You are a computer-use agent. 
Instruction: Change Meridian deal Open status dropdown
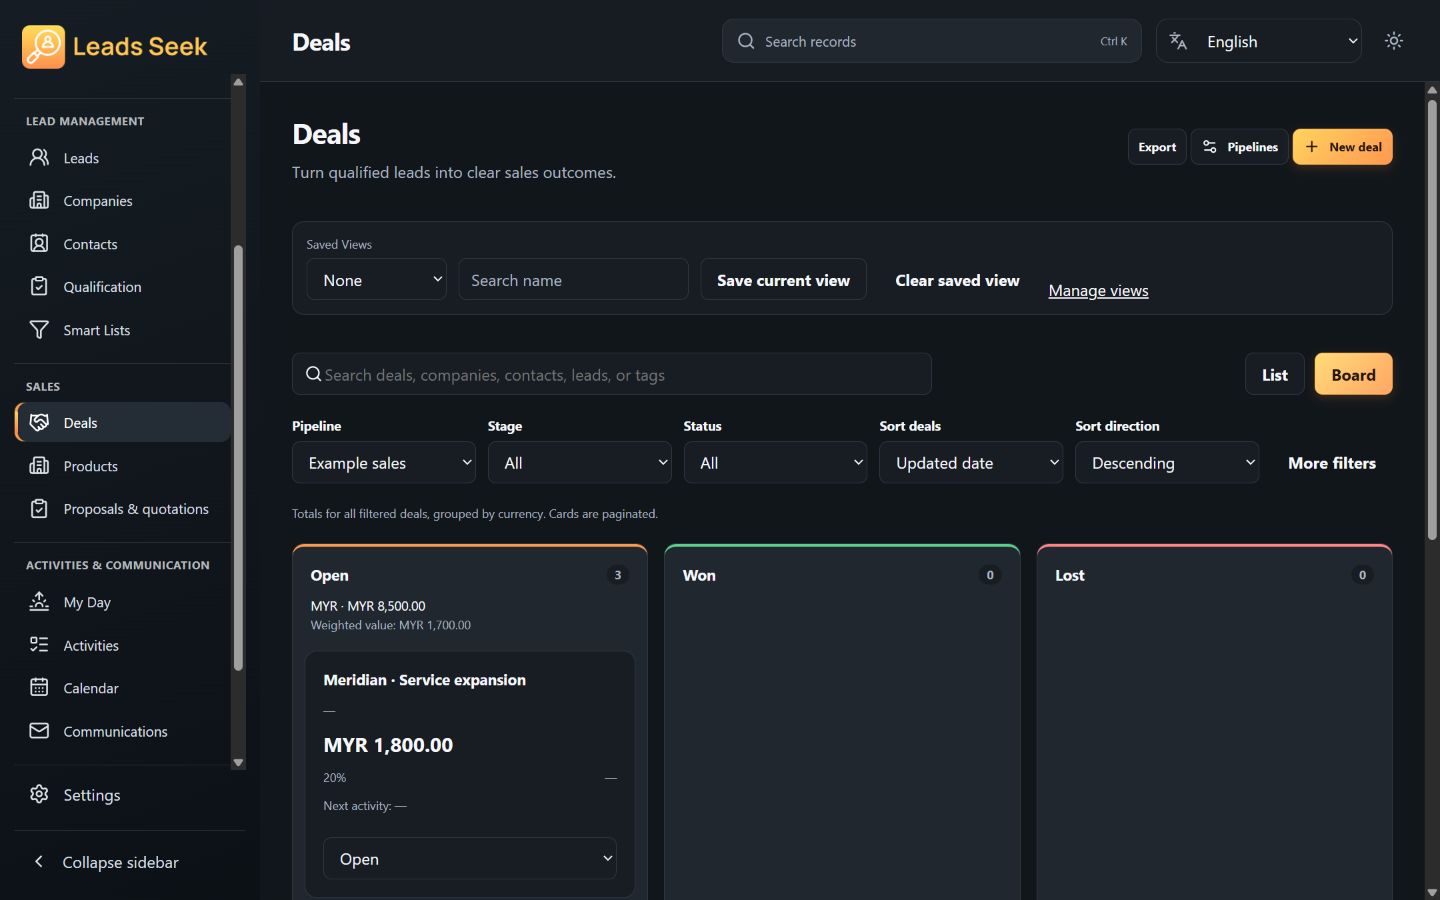coord(470,859)
